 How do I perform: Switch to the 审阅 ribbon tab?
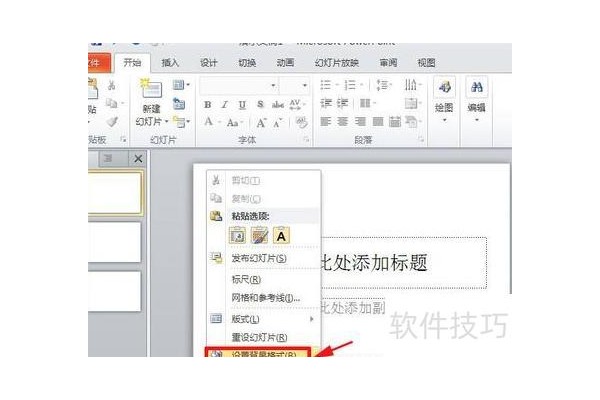tap(388, 62)
